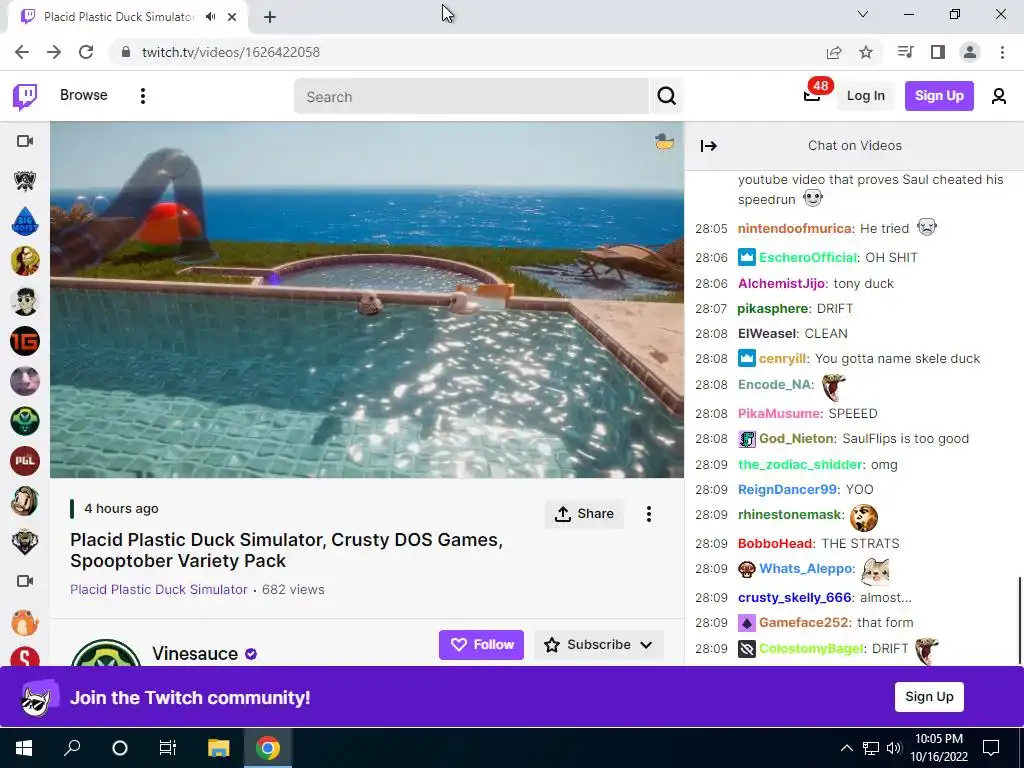This screenshot has height=768, width=1024.
Task: Open the Browse menu
Action: click(84, 95)
